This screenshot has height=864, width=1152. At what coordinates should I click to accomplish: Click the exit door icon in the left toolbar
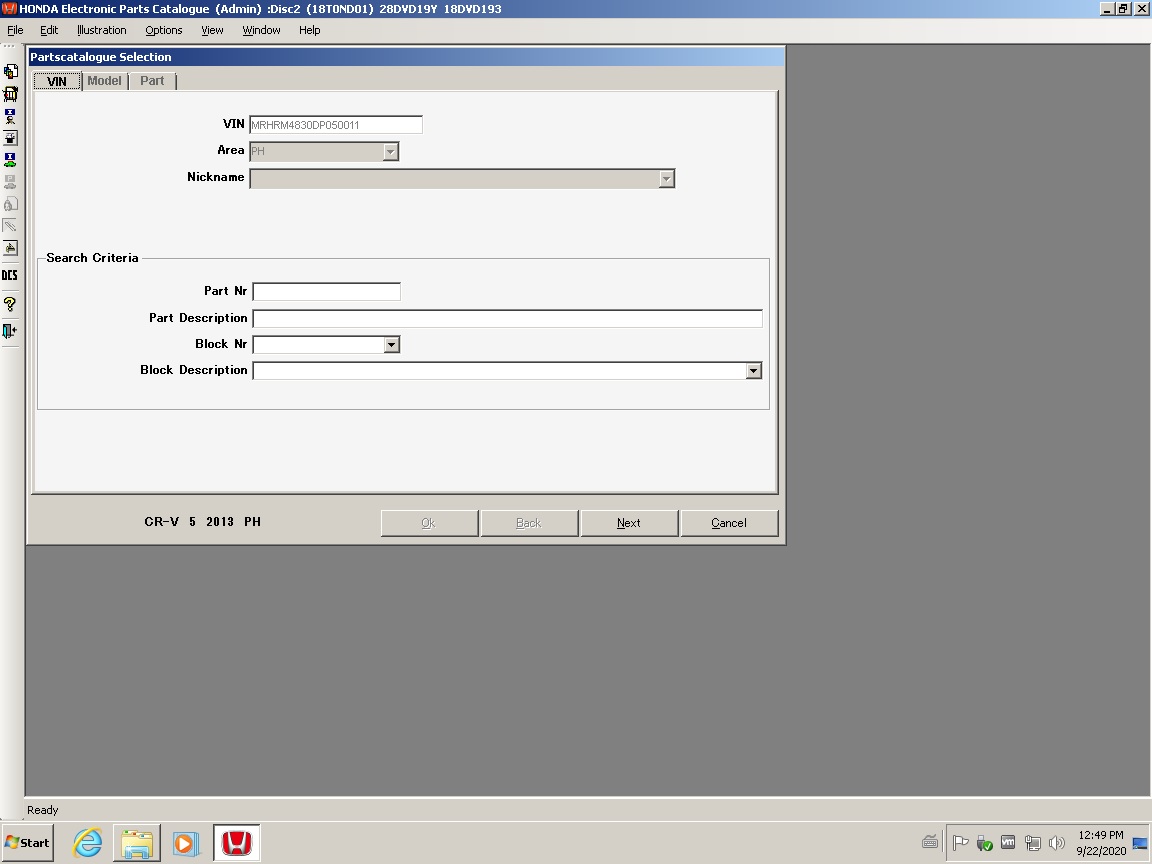point(10,331)
